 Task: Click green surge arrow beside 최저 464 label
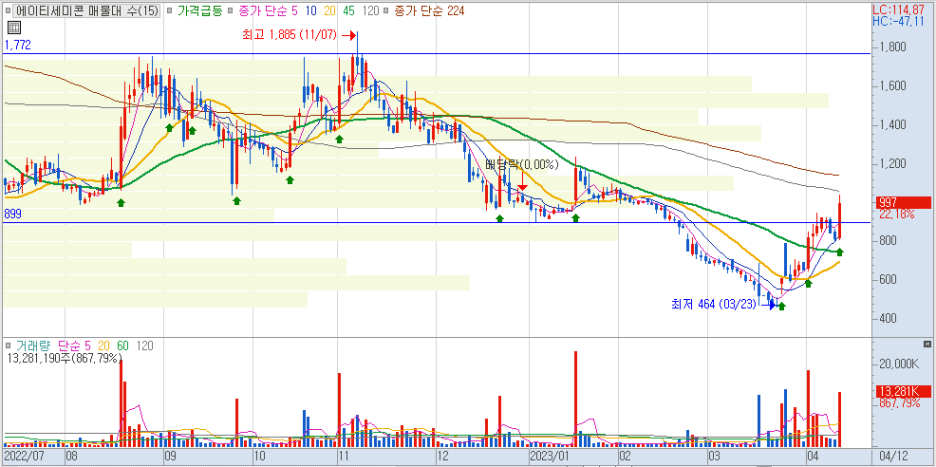(781, 306)
